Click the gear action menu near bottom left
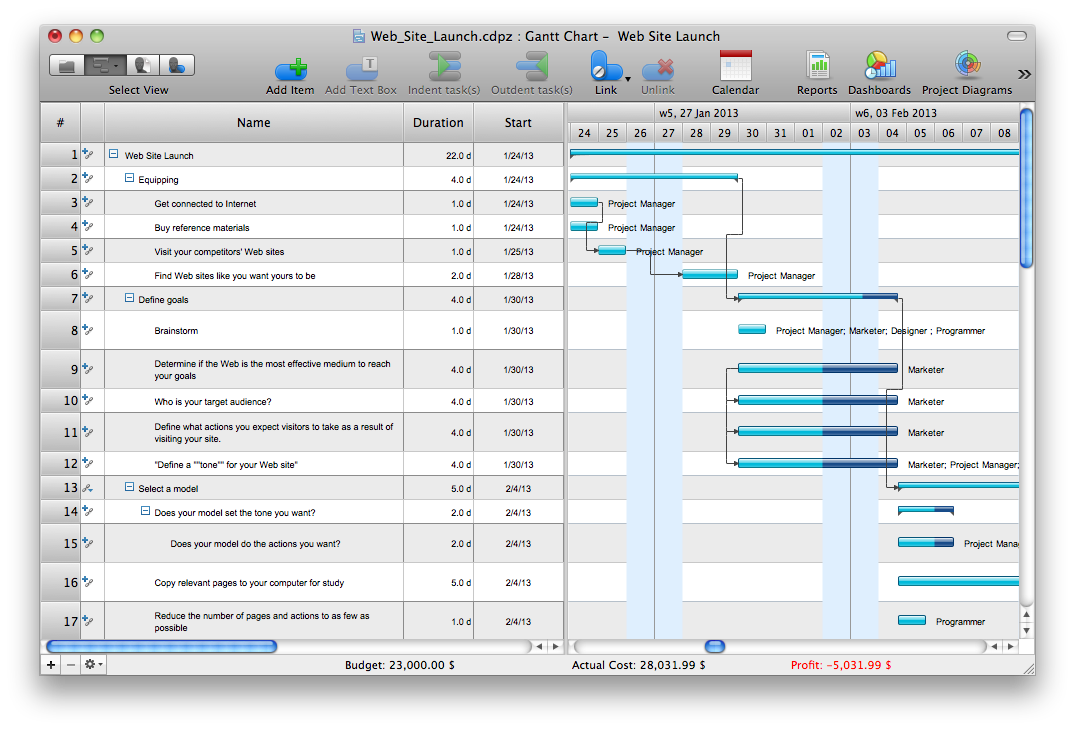Viewport: 1075px width, 730px height. pos(89,664)
